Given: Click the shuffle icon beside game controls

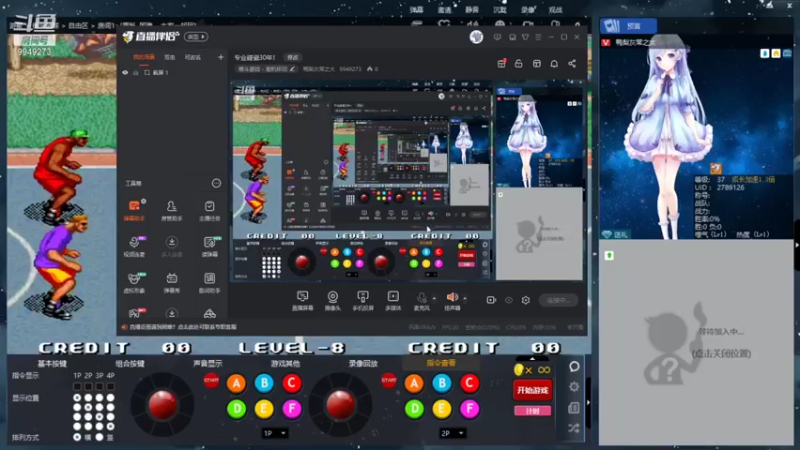Looking at the screenshot, I should point(574,428).
